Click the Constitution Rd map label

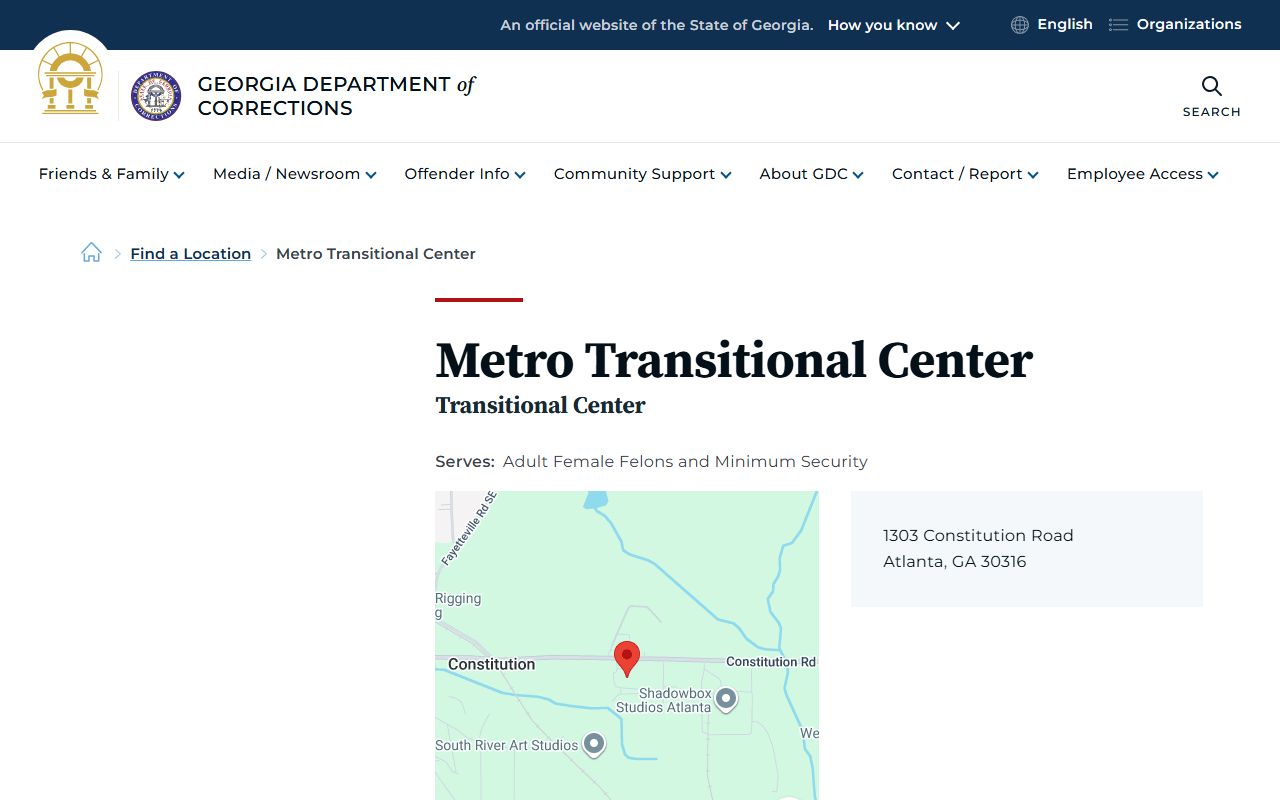pos(771,662)
